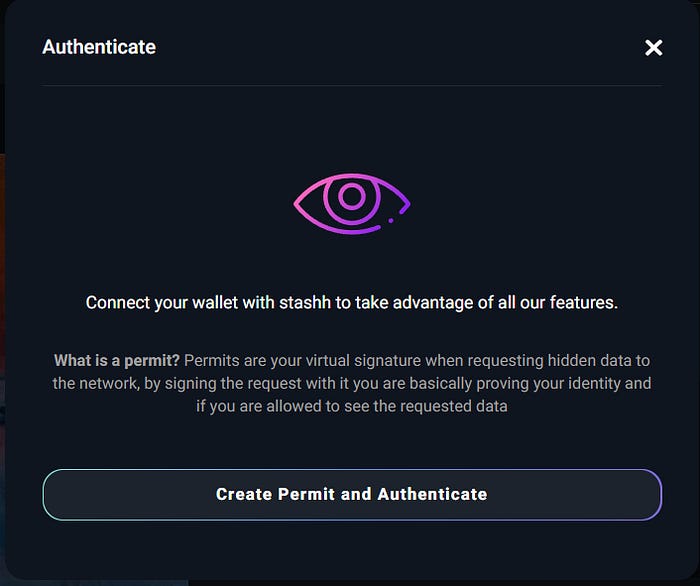Close the Authenticate dialog with the X
The image size is (700, 586).
coord(654,47)
